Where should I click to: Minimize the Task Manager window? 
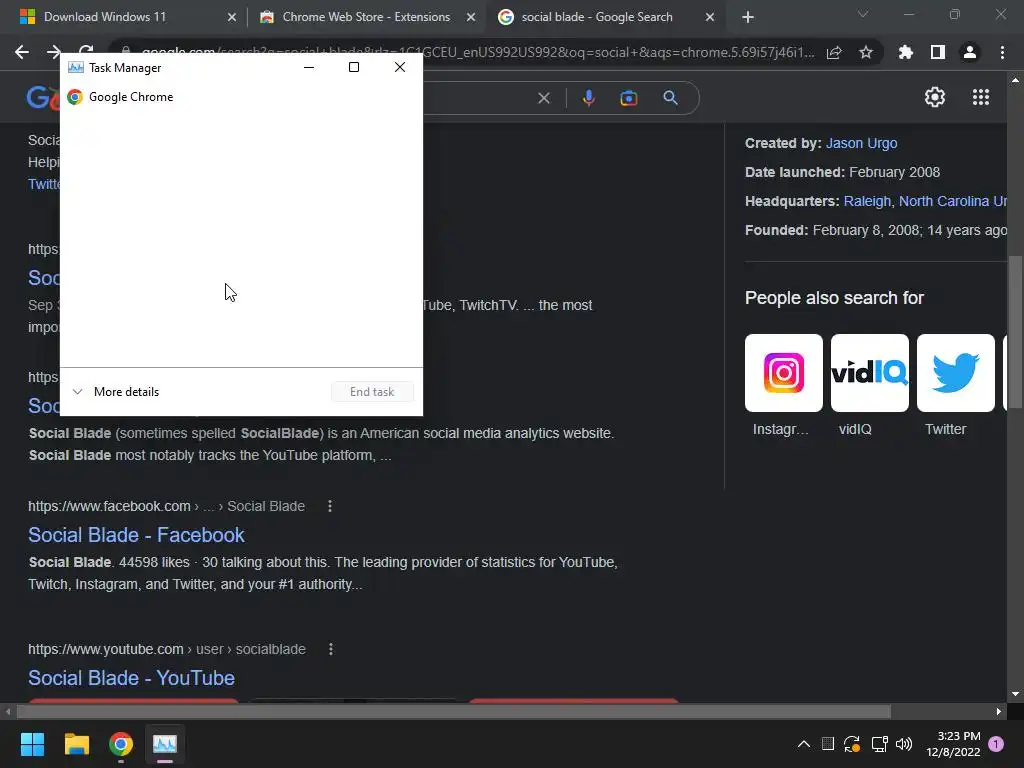point(309,67)
